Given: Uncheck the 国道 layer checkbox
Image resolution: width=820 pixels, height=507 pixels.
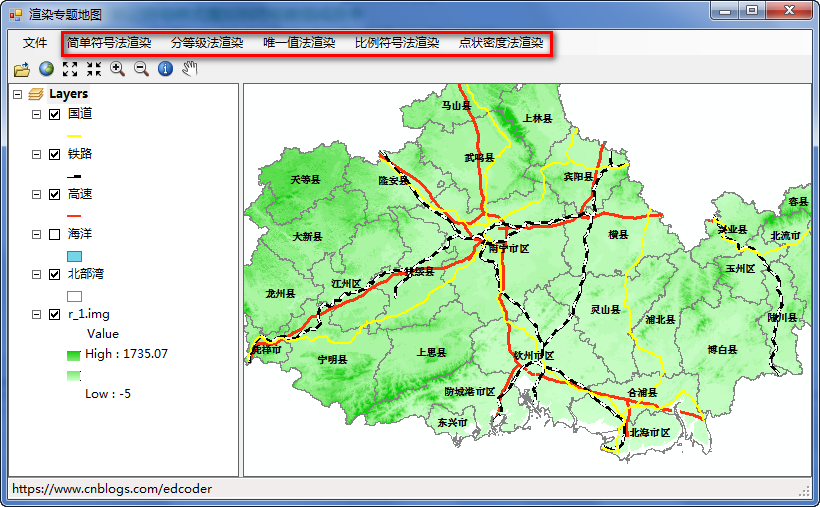Looking at the screenshot, I should click(x=55, y=114).
